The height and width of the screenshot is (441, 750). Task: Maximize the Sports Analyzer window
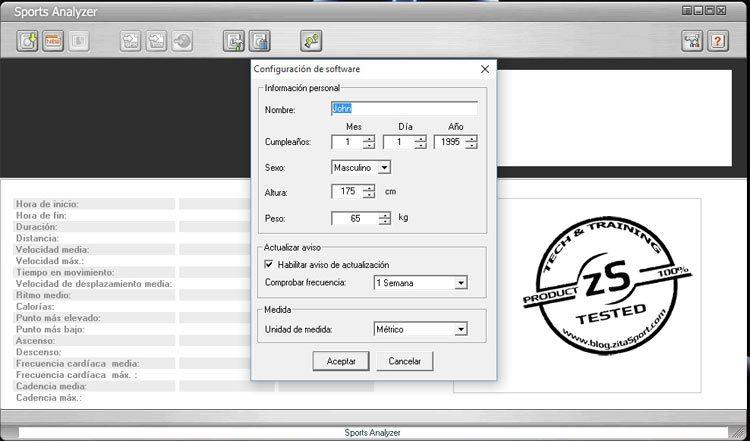pyautogui.click(x=710, y=11)
